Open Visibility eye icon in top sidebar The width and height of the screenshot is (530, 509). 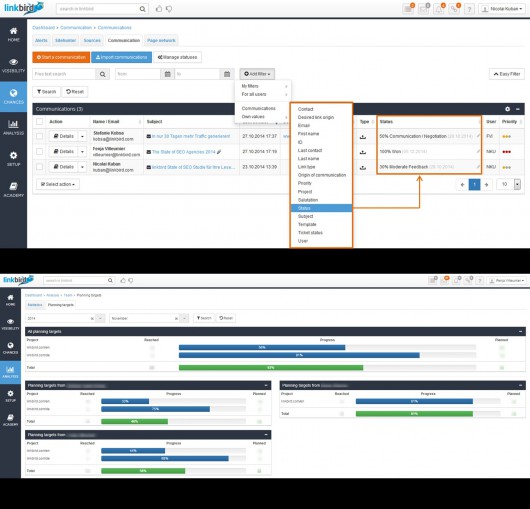coord(14,66)
